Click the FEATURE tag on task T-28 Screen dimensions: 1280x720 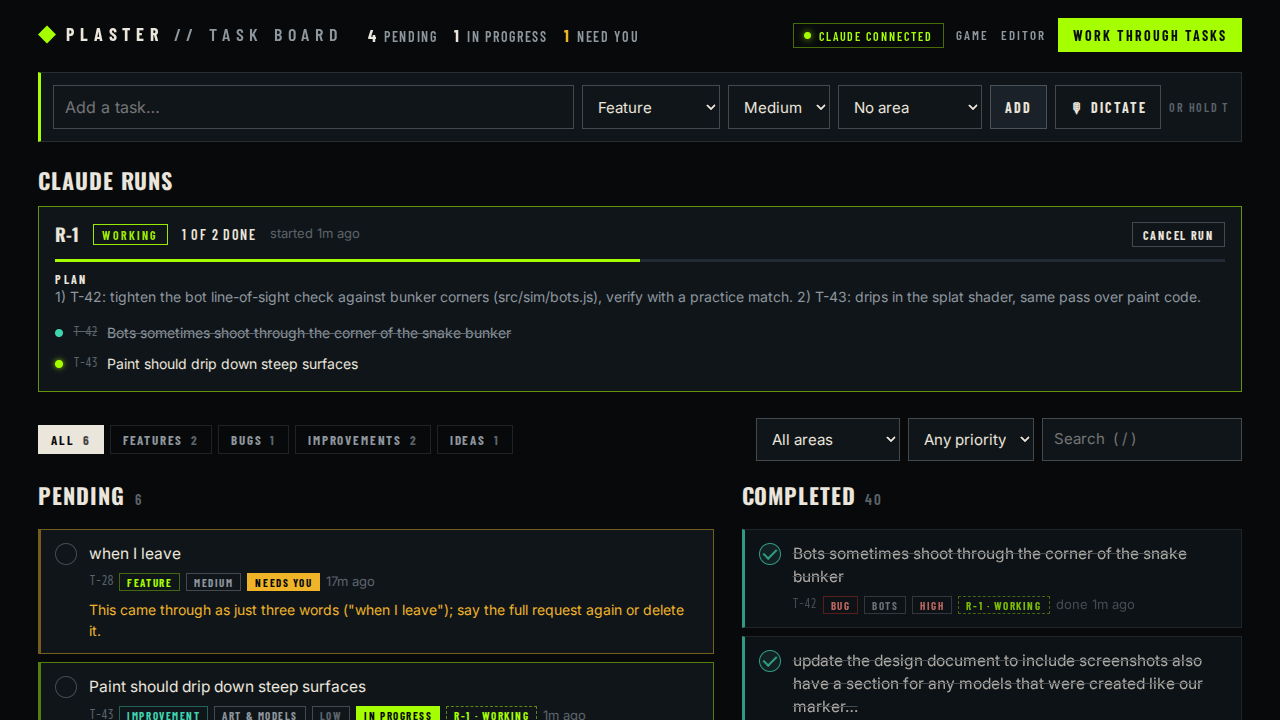click(x=149, y=582)
